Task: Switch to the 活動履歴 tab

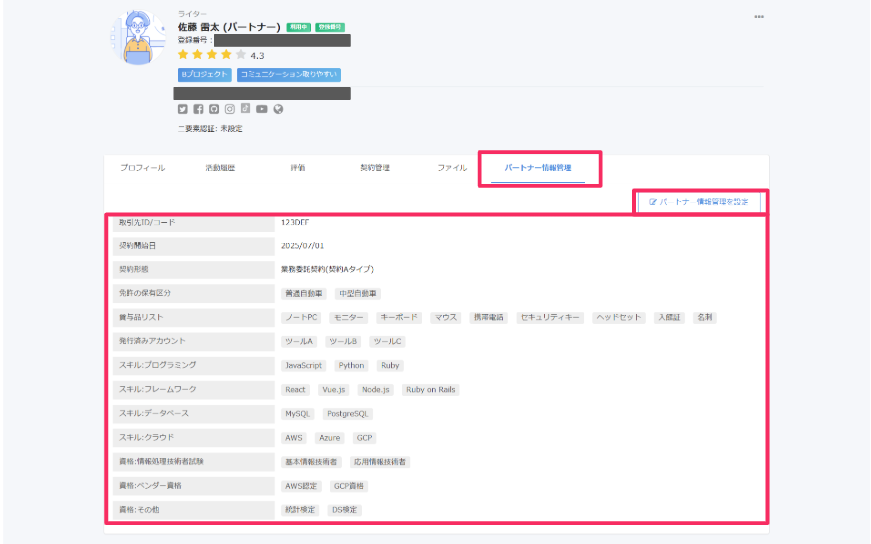Action: tap(220, 168)
